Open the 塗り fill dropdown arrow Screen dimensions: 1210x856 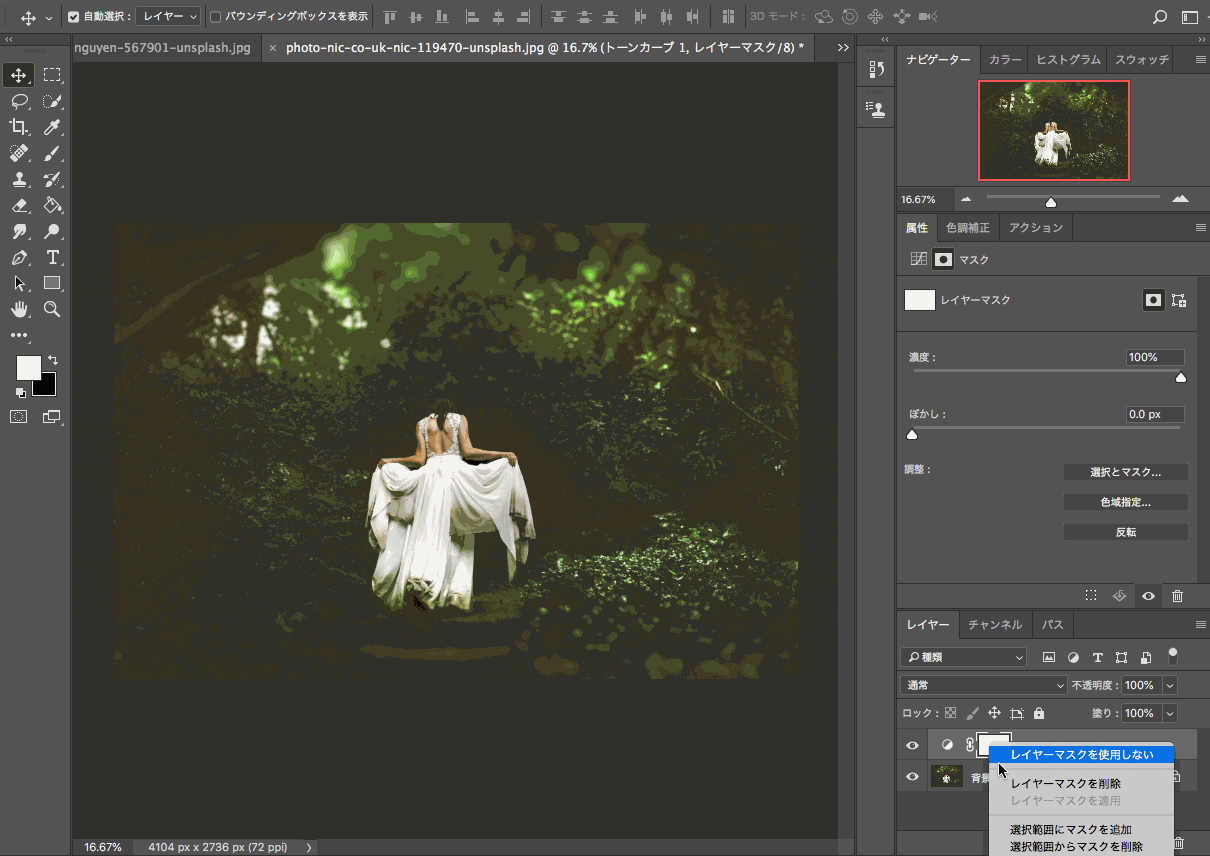tap(1170, 713)
